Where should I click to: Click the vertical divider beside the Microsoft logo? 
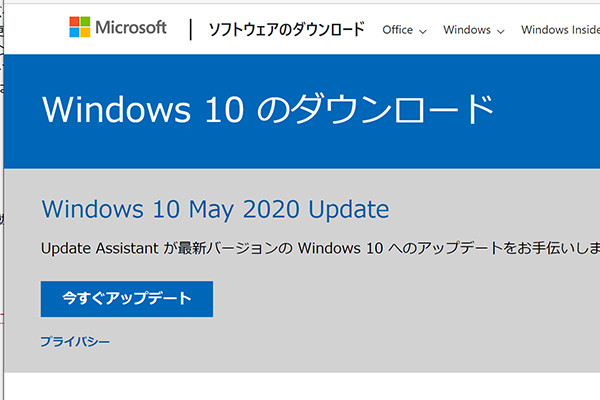[190, 29]
